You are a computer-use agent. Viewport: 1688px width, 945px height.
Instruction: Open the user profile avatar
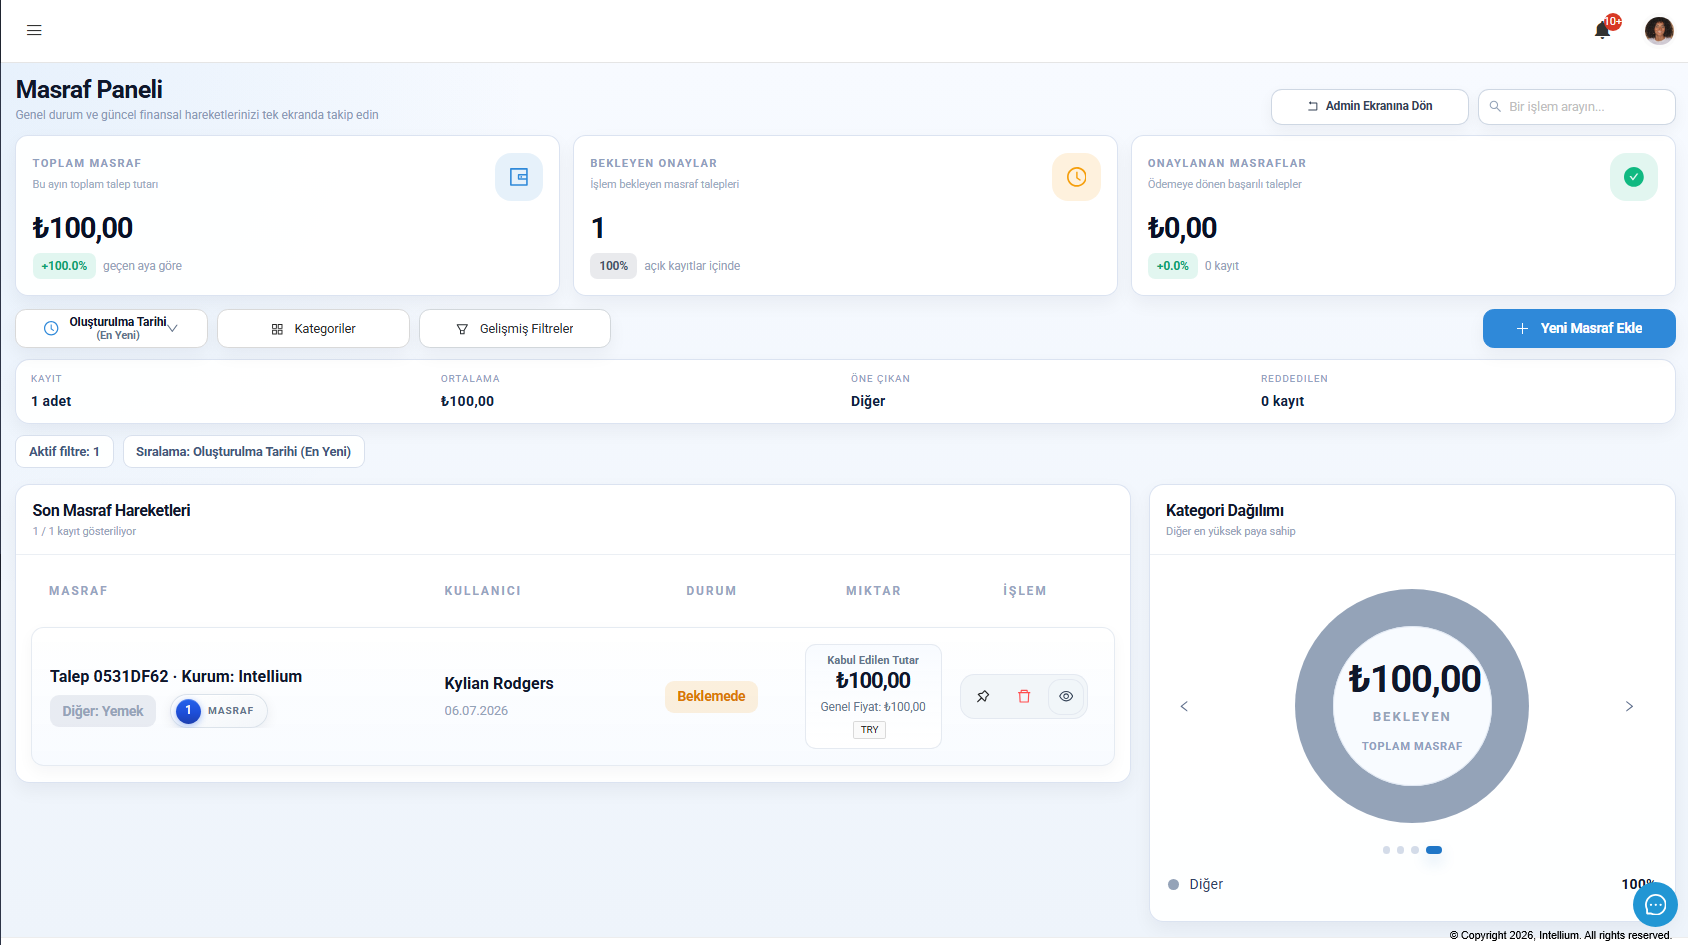pos(1659,30)
